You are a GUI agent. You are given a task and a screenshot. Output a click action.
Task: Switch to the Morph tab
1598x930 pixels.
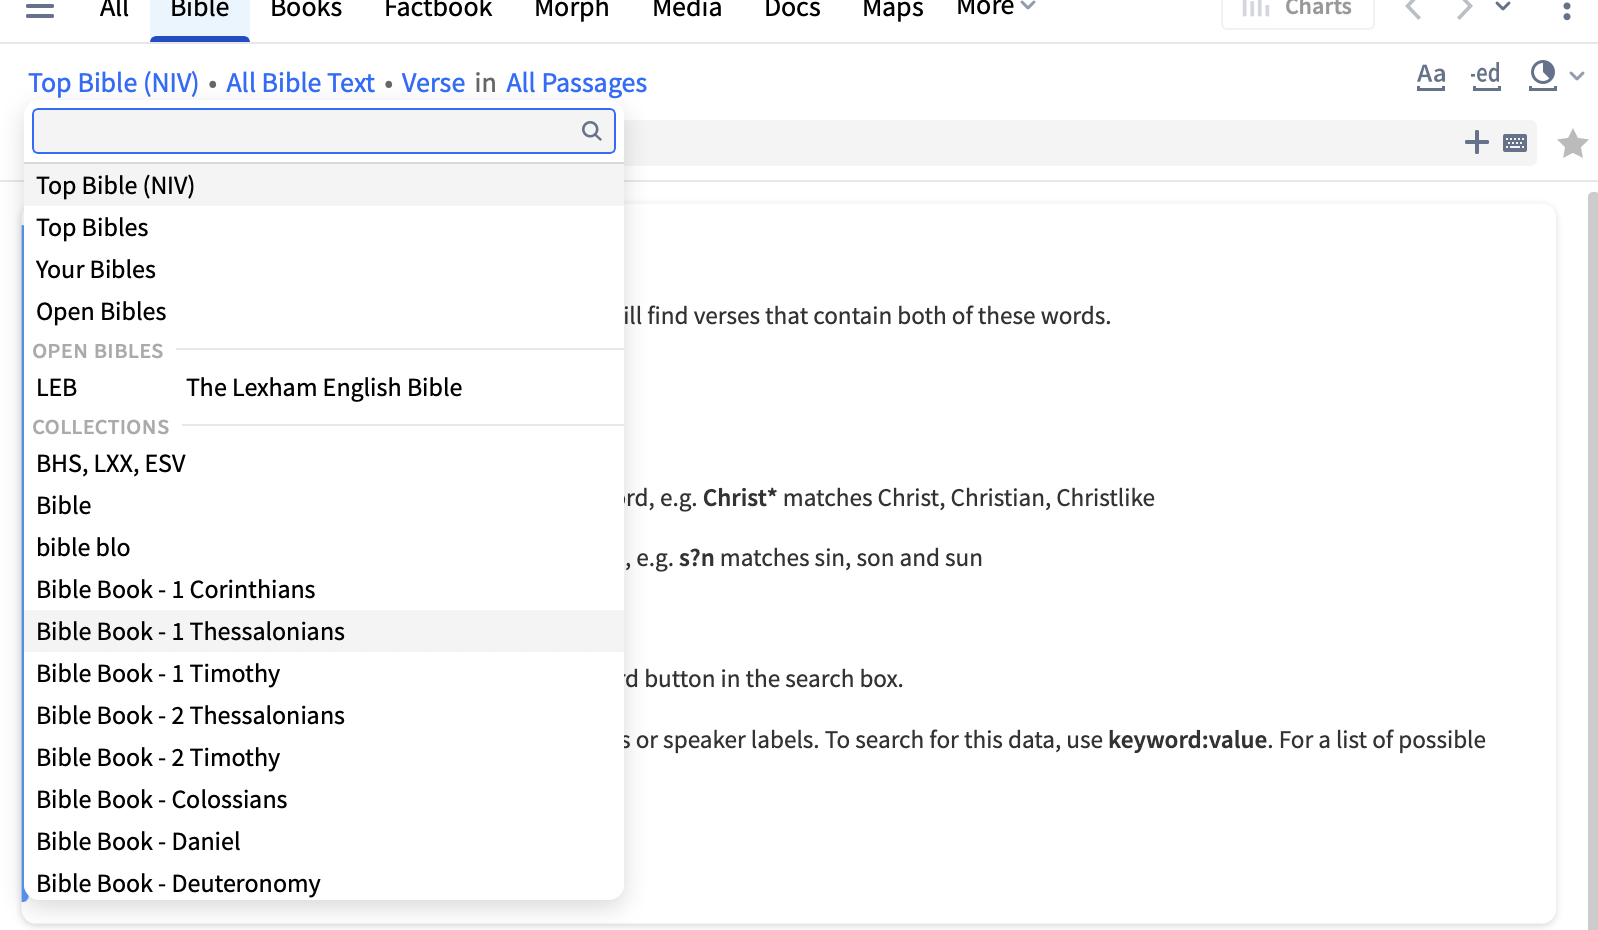pyautogui.click(x=571, y=10)
